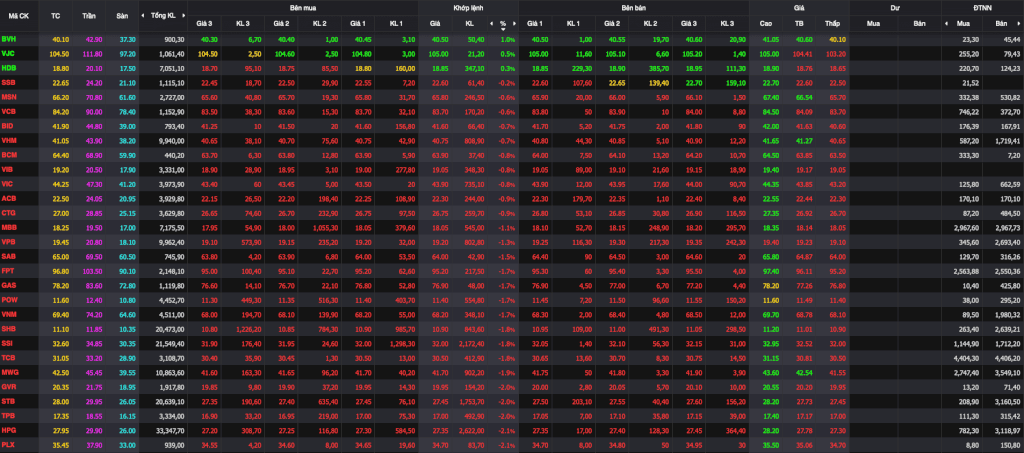Click the TB column header
Screen dimensions: 1024x453
pos(799,23)
